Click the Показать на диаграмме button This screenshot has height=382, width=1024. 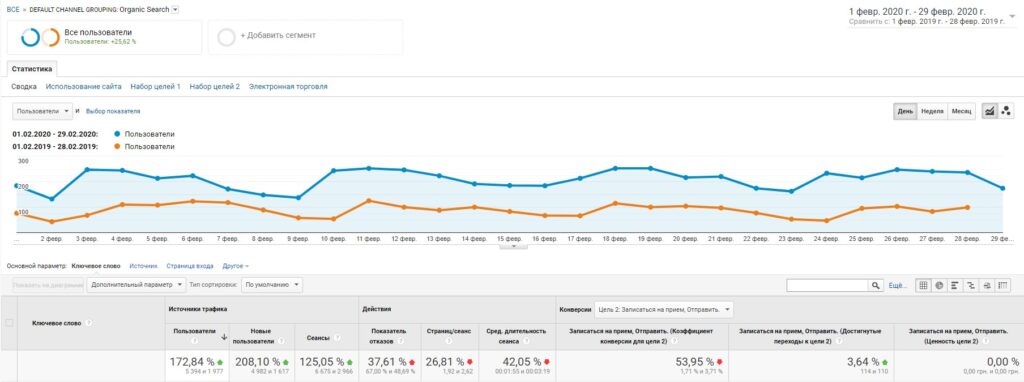(x=48, y=285)
